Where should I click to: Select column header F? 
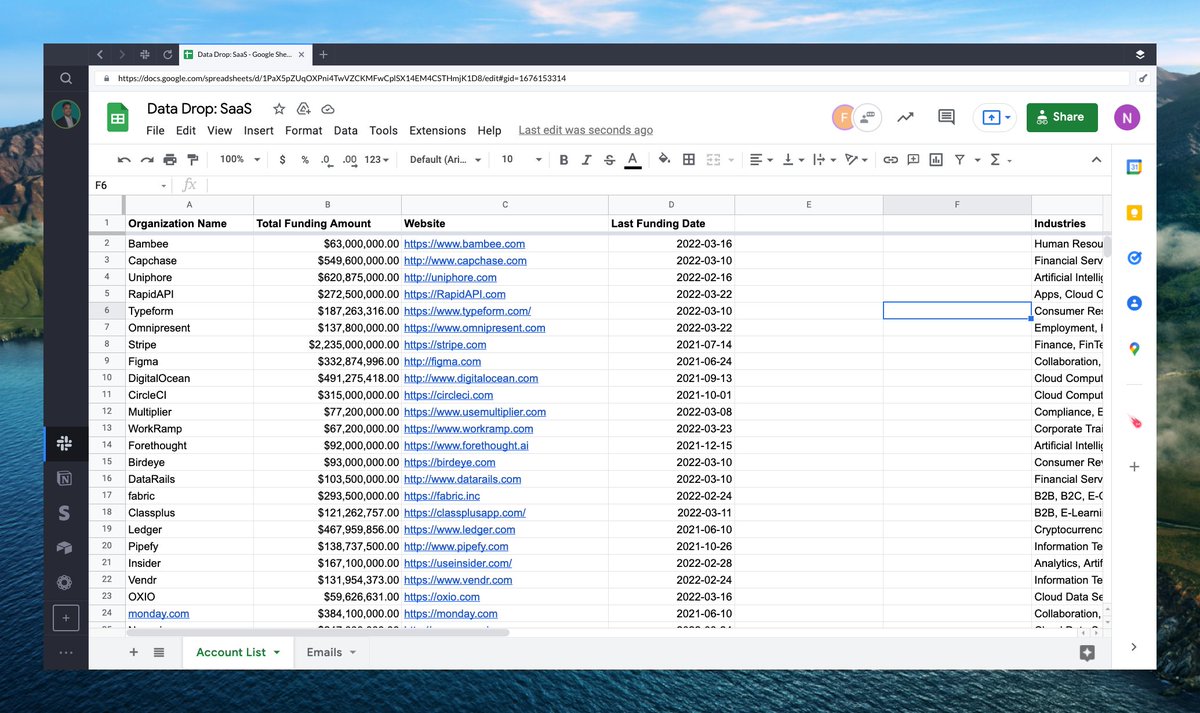coord(957,205)
